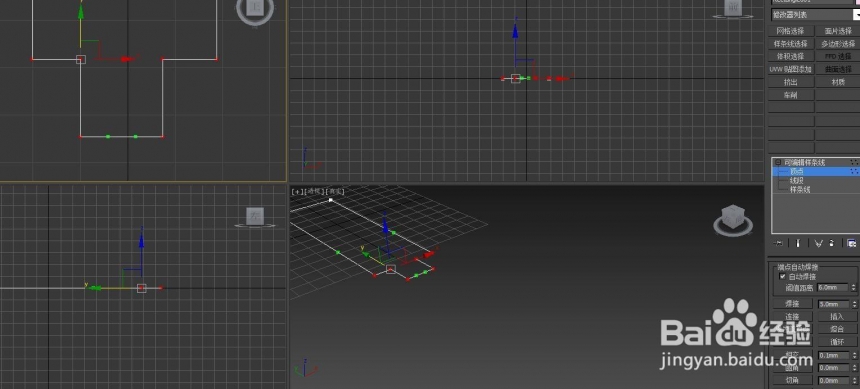The width and height of the screenshot is (860, 389).
Task: Click the 车削 lathe button
Action: [790, 95]
